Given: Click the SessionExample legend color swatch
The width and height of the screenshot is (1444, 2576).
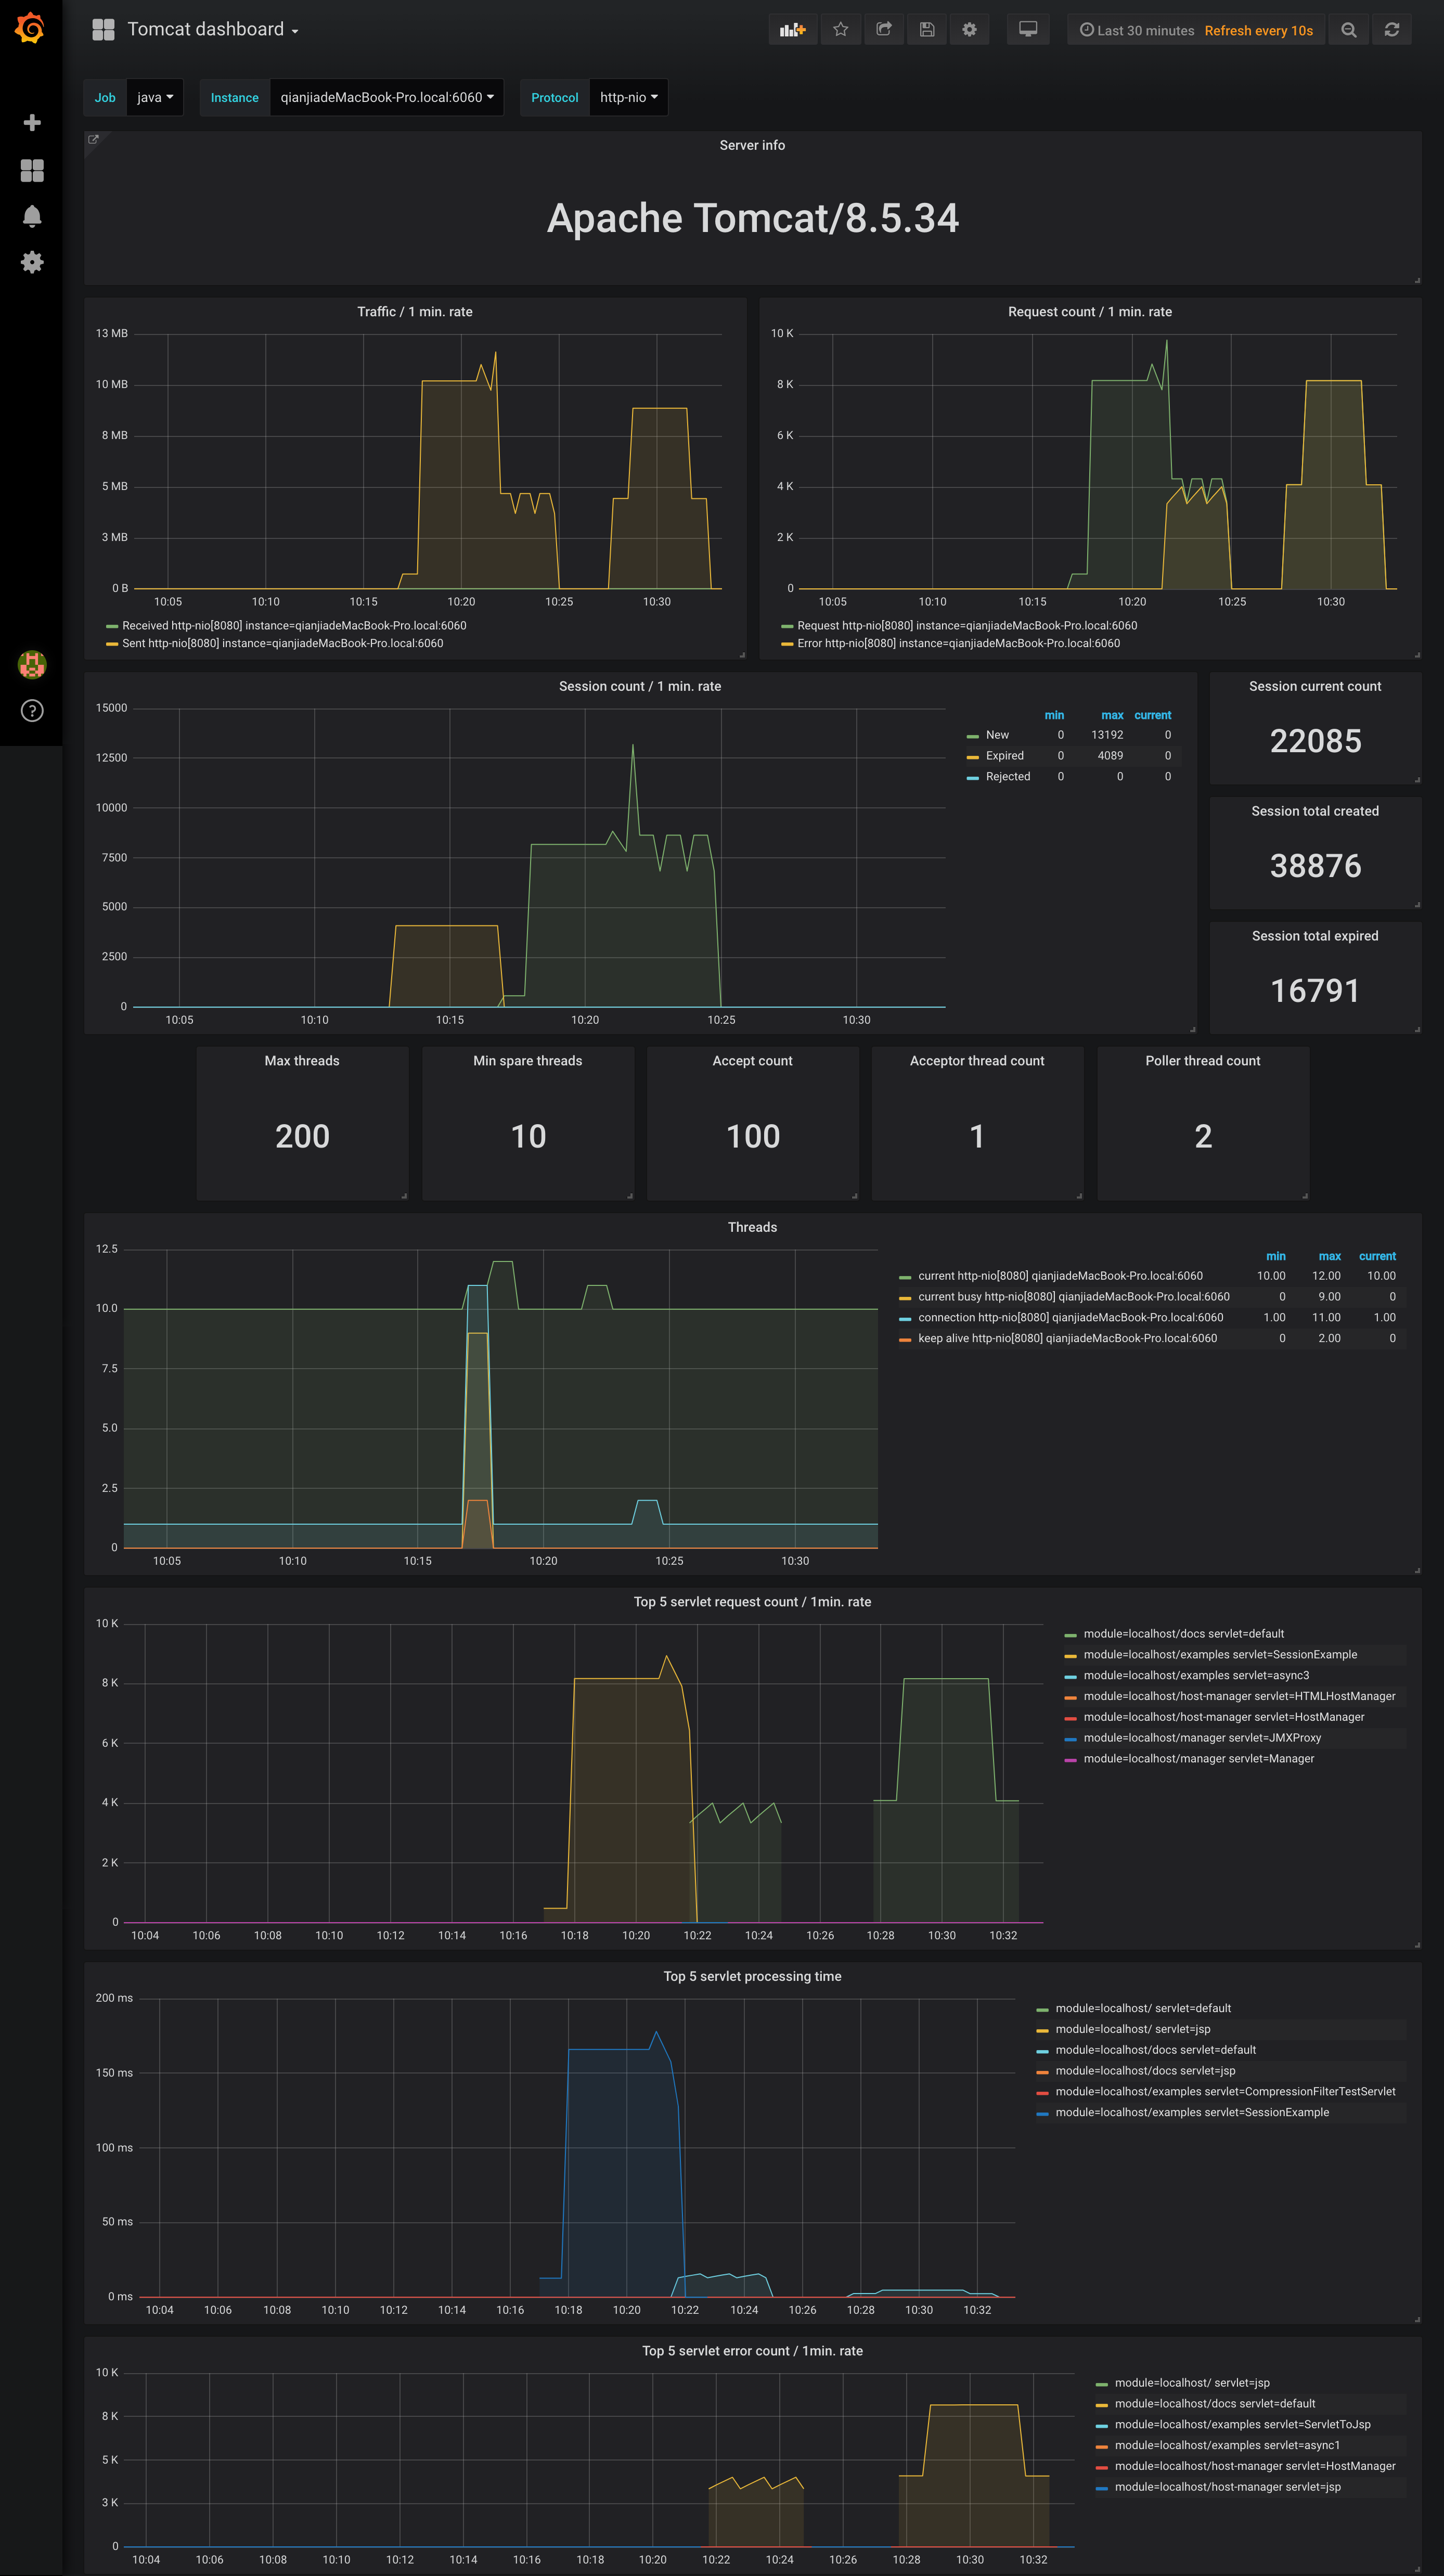Looking at the screenshot, I should [x=1070, y=1655].
